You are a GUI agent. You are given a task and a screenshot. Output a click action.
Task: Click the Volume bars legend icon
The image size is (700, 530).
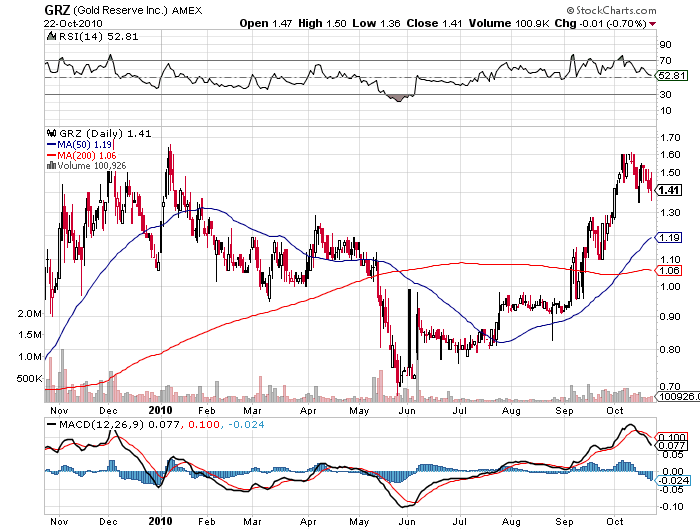[x=51, y=166]
